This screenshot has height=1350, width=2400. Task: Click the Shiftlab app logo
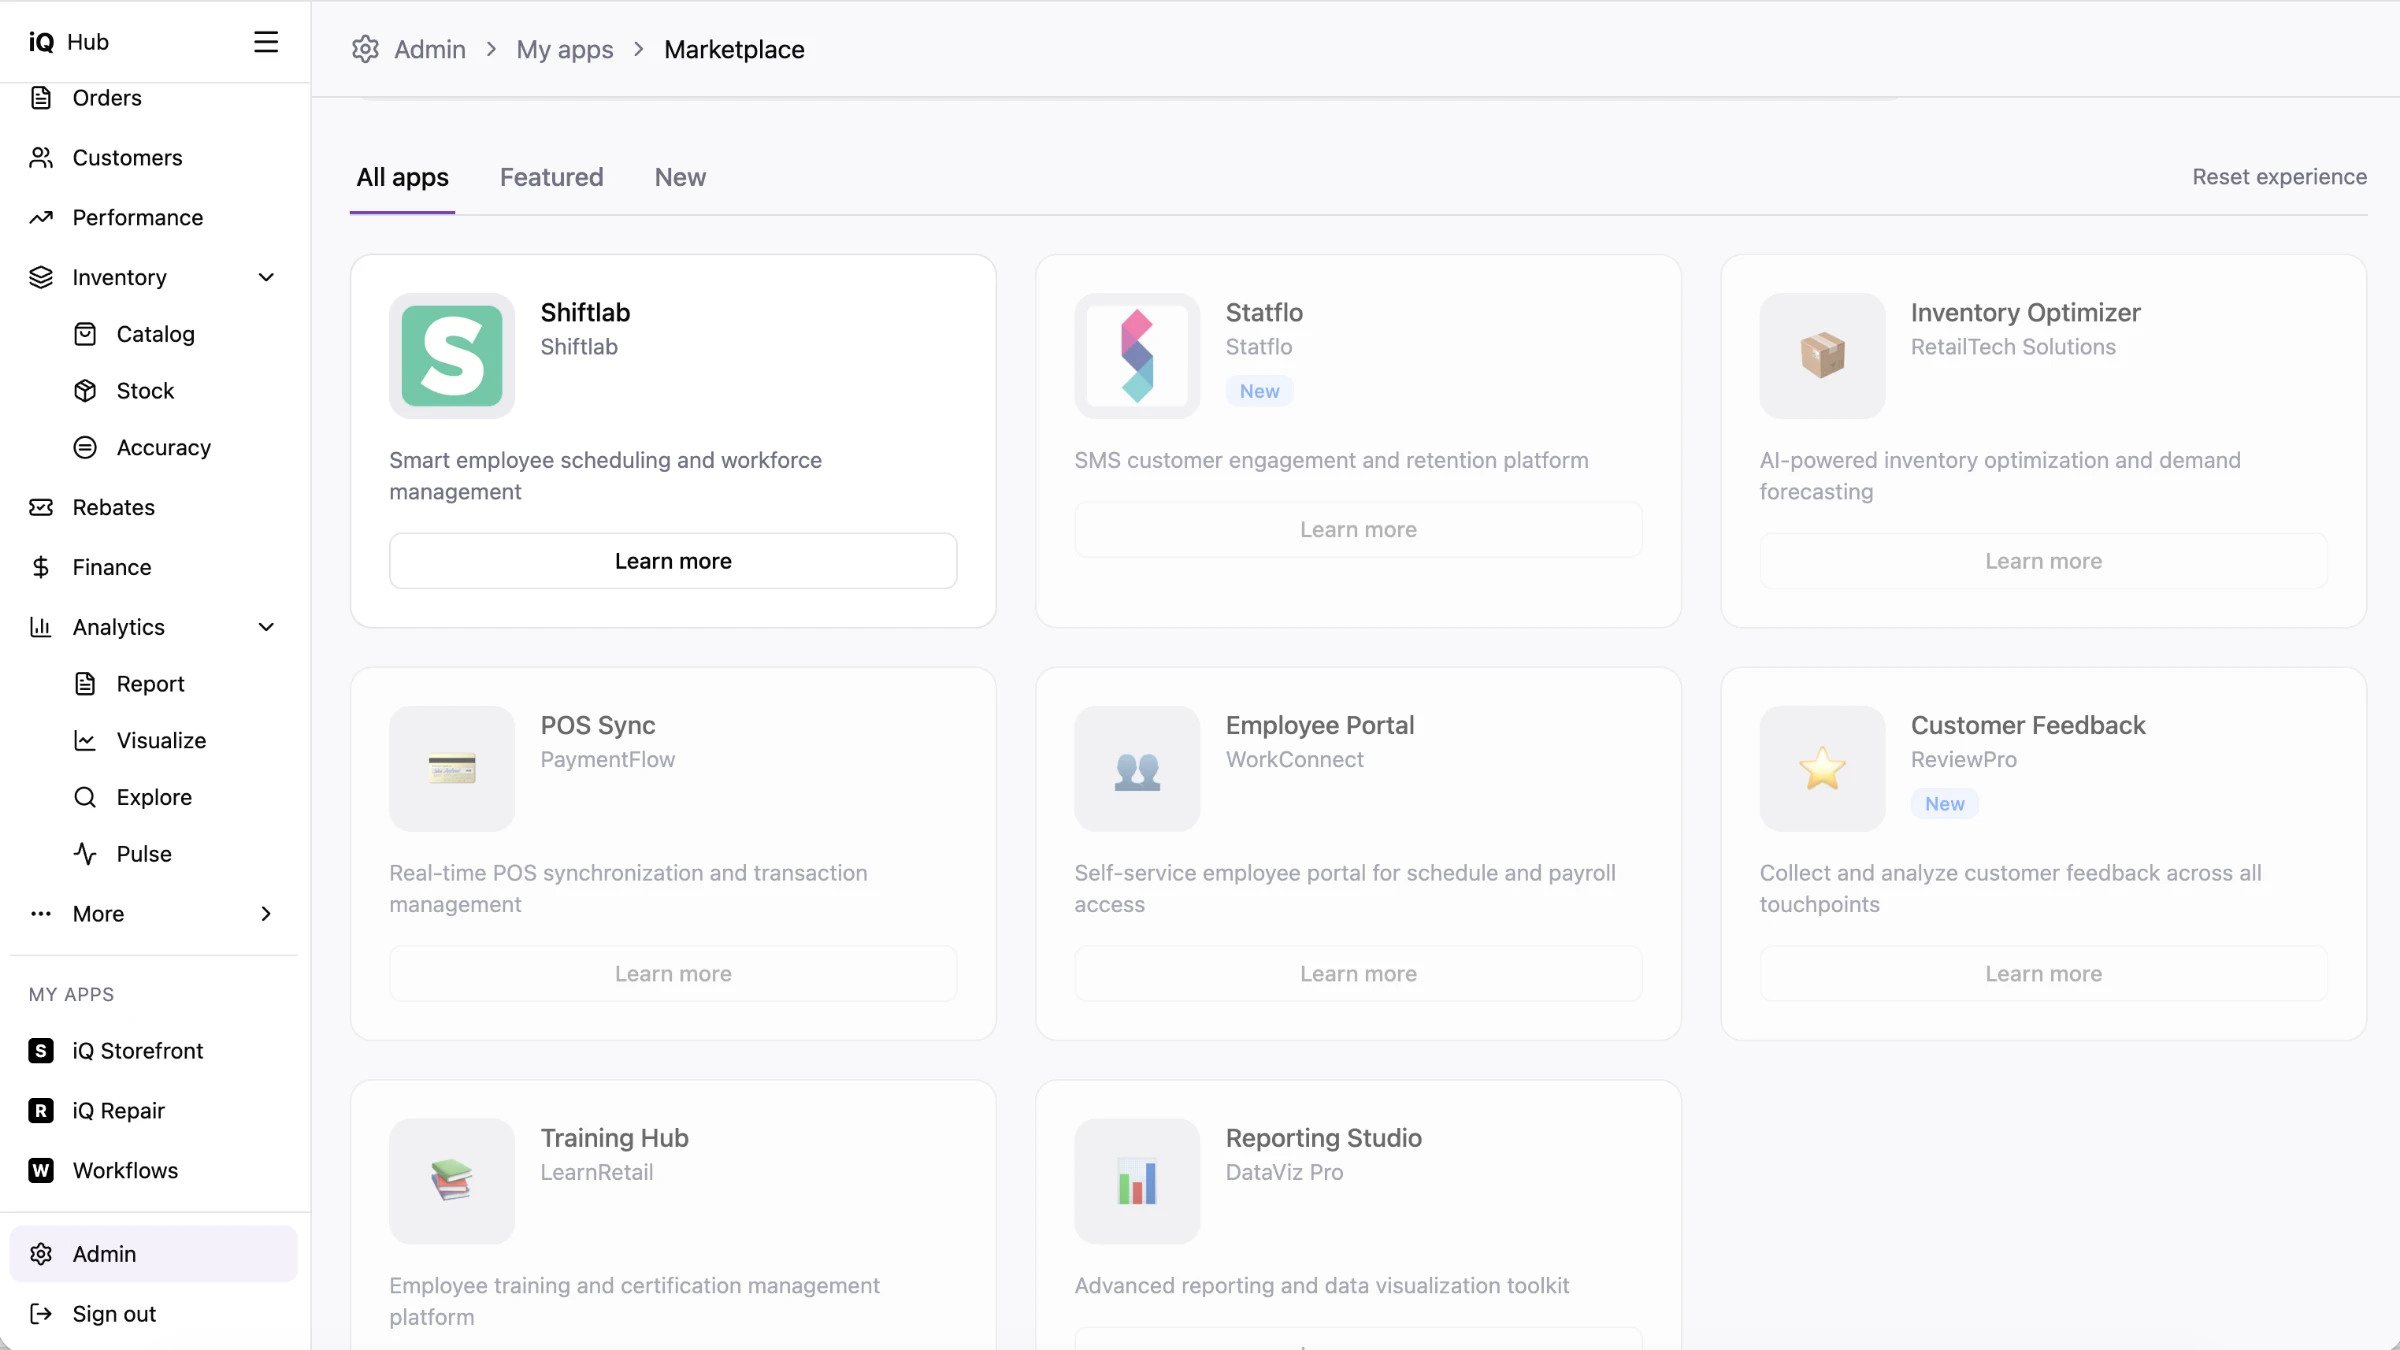tap(452, 356)
